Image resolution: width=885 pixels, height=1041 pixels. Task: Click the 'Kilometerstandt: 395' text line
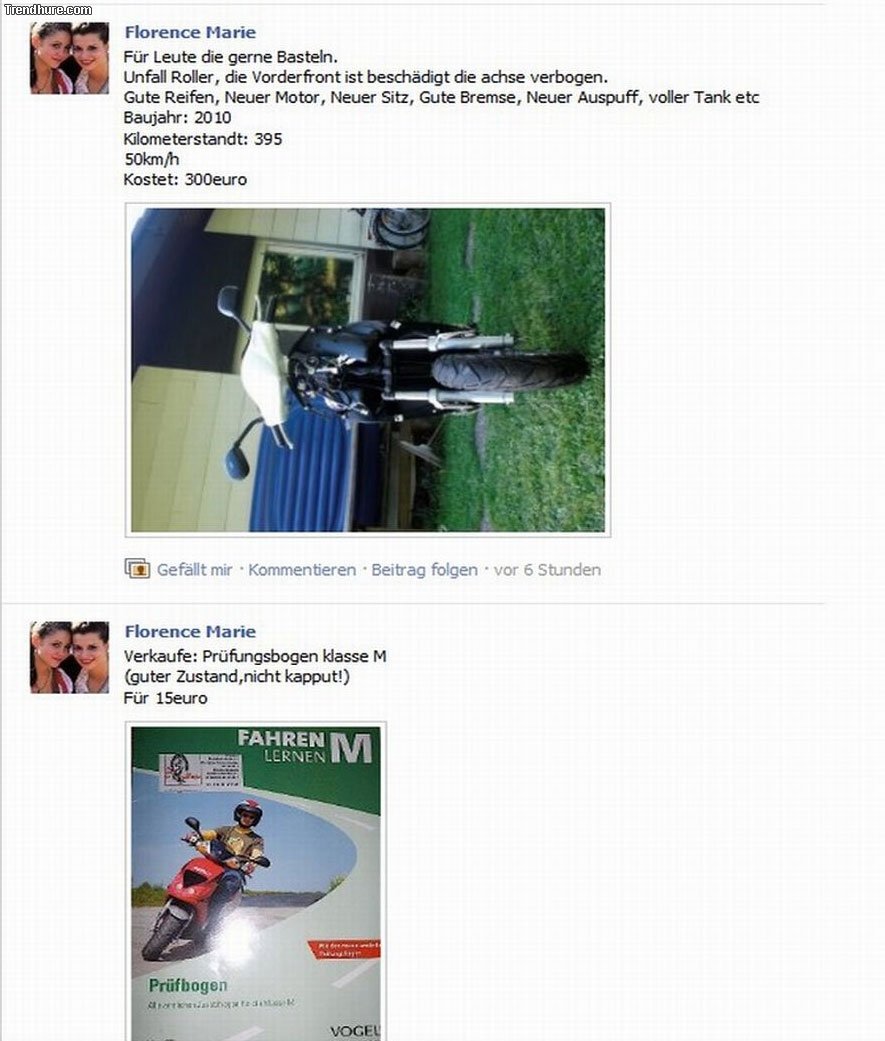coord(202,139)
